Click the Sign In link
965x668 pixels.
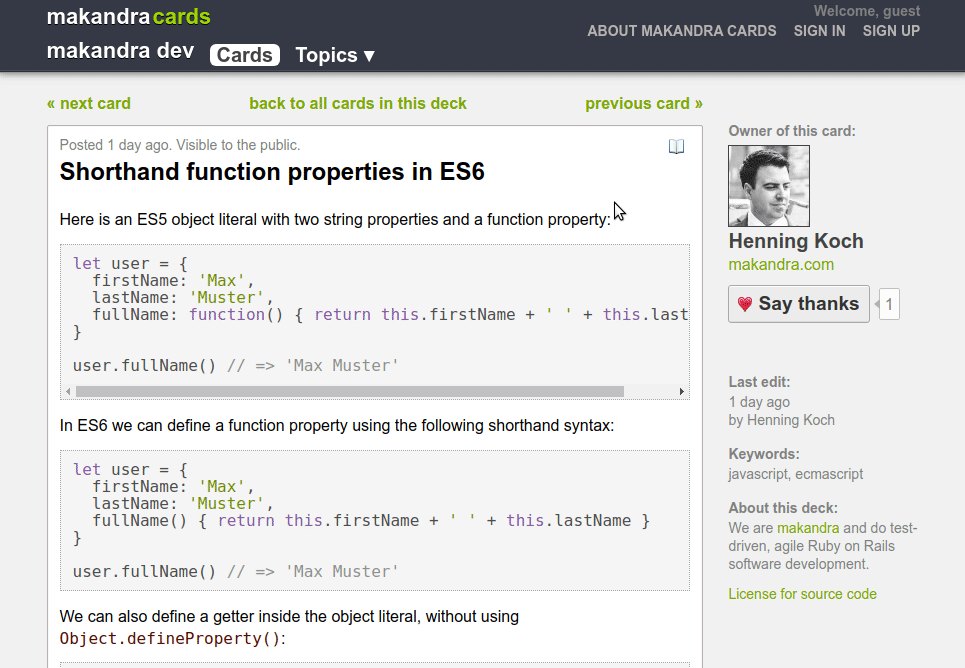tap(819, 31)
